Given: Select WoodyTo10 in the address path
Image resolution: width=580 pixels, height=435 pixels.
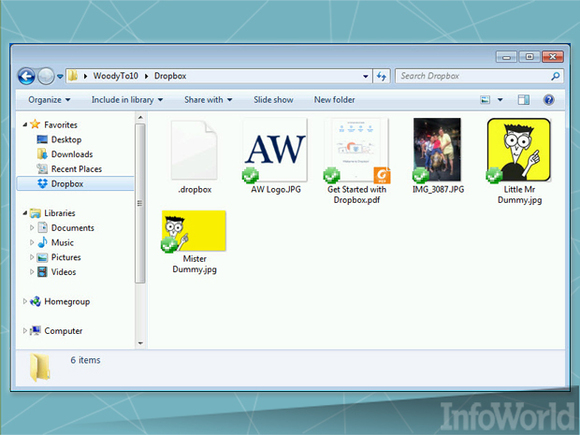Looking at the screenshot, I should tap(115, 76).
